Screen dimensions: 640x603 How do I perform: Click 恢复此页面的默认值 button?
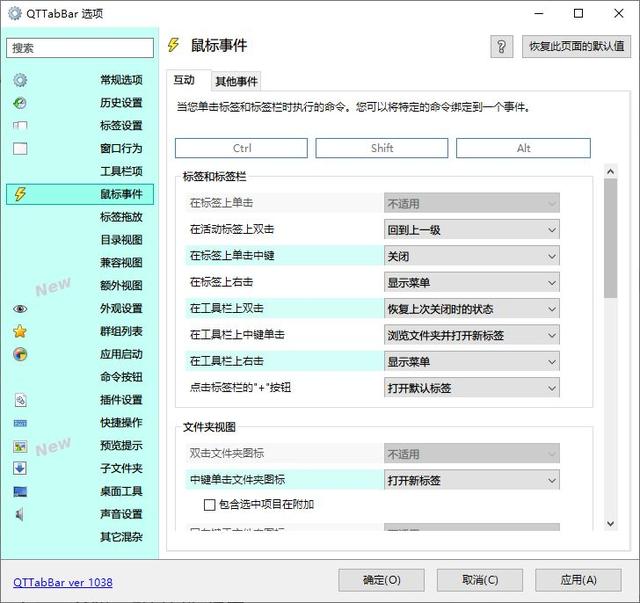tap(576, 47)
